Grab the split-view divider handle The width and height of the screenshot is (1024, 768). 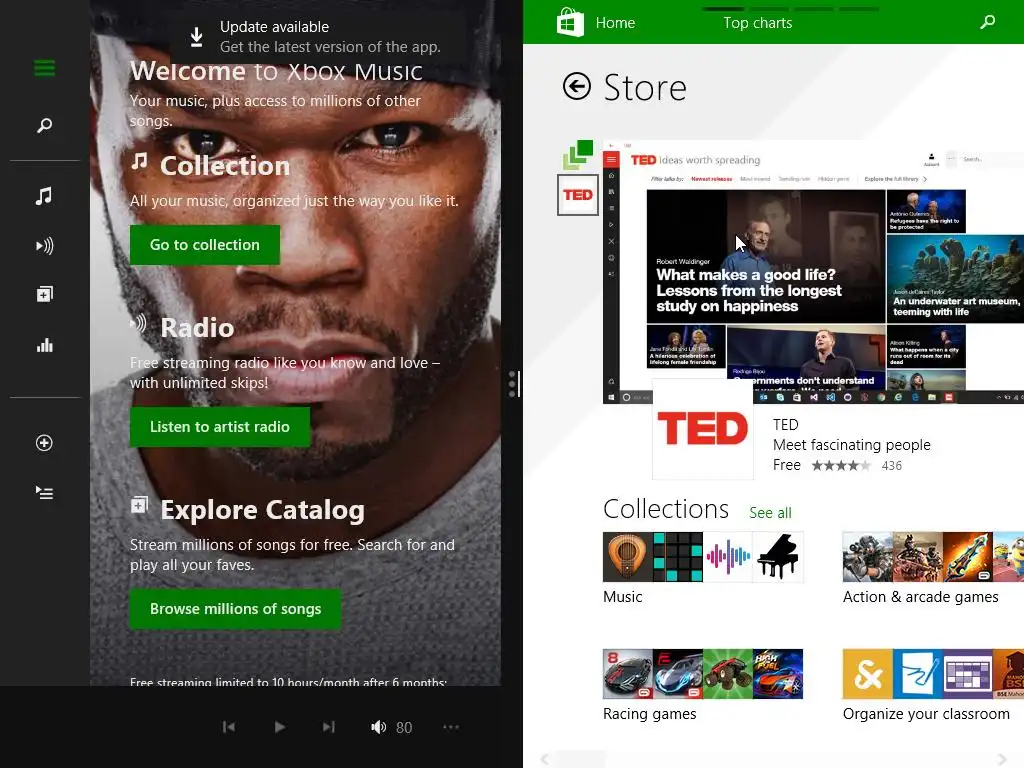514,384
